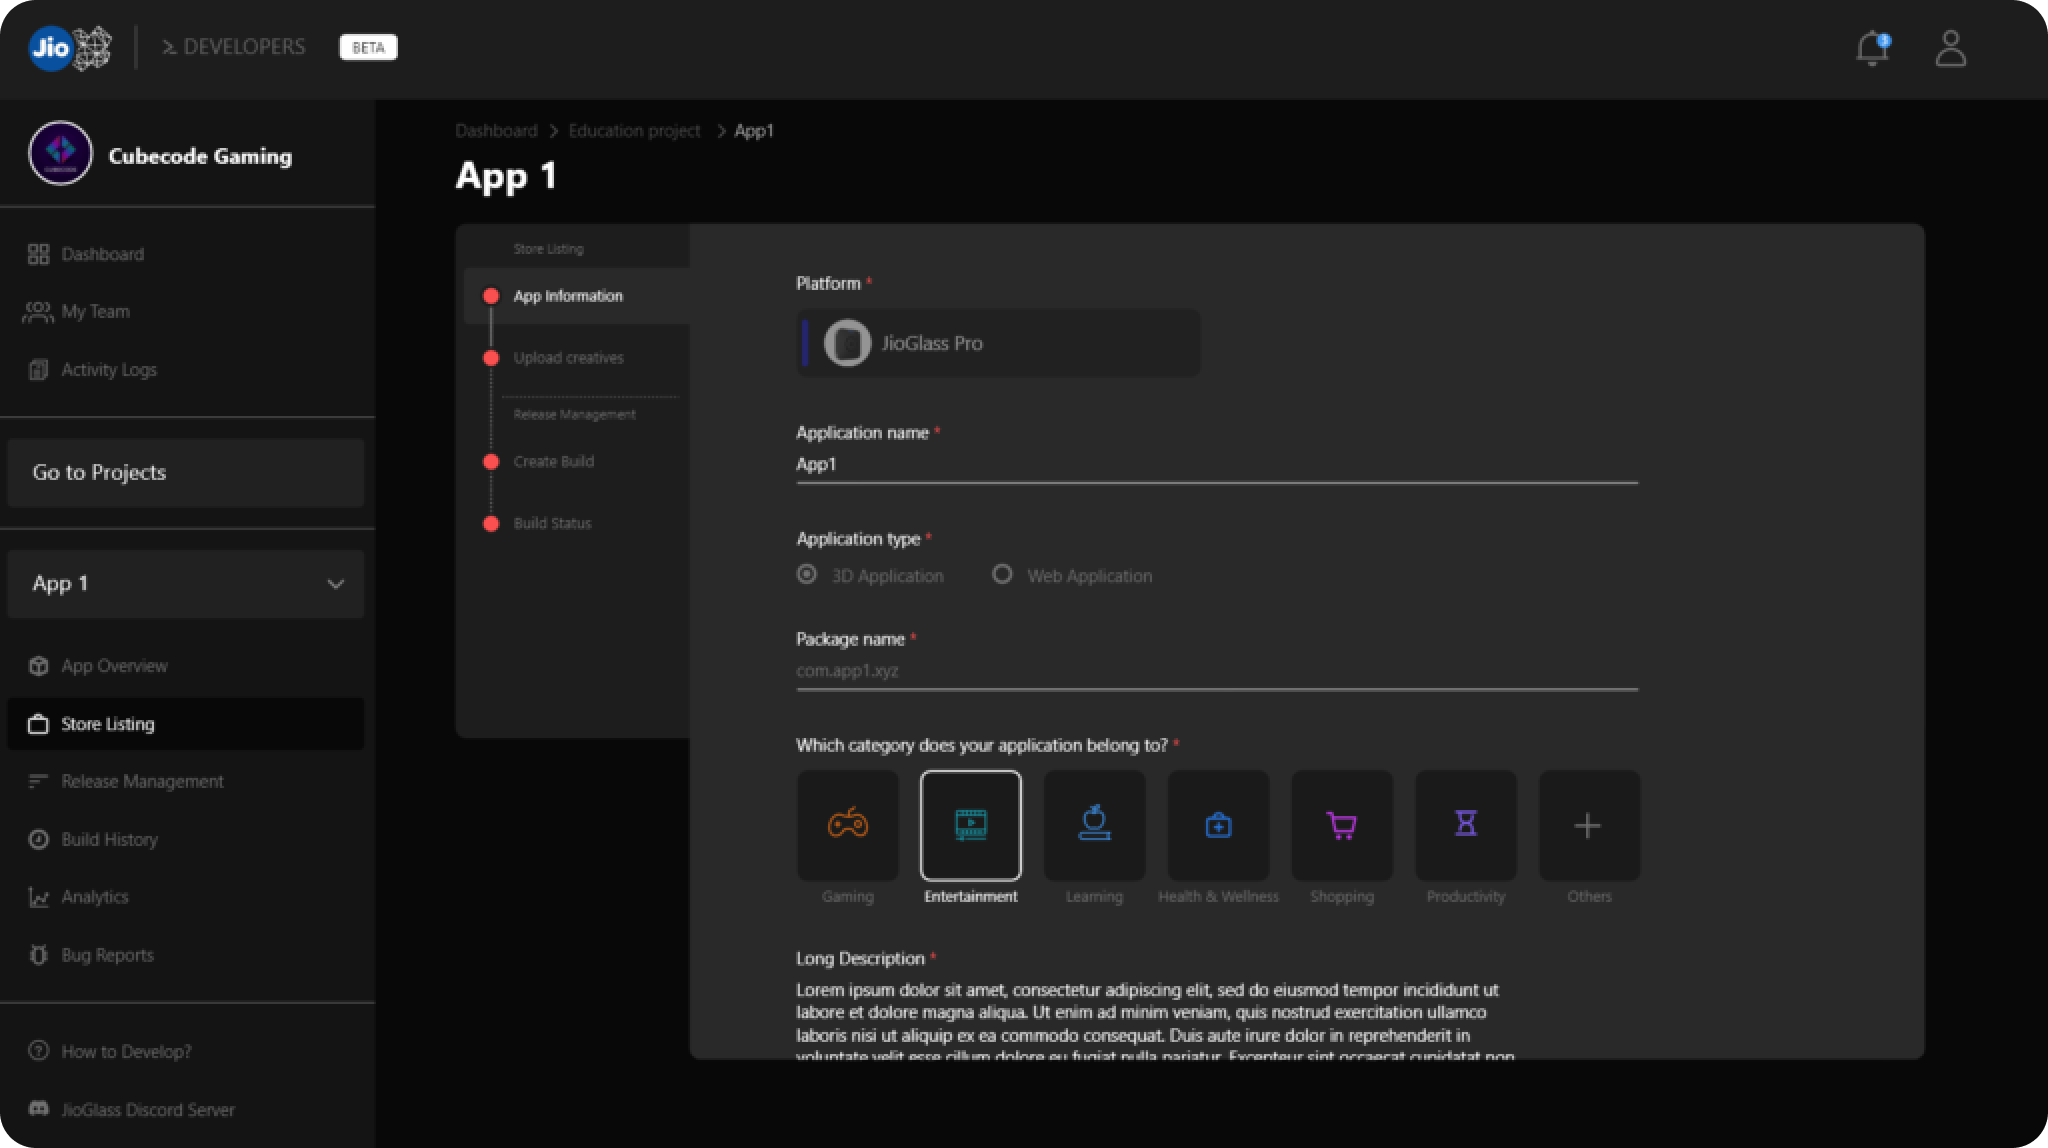Choose the Others category tile

[x=1589, y=826]
